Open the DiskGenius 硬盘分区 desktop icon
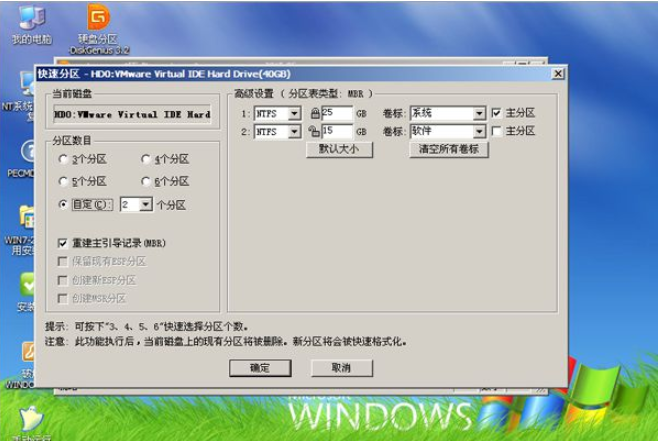660x441 pixels. click(98, 19)
